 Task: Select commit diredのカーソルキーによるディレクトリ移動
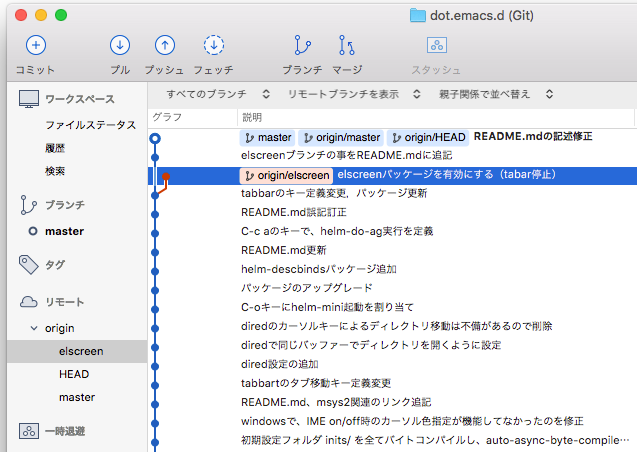[x=396, y=327]
